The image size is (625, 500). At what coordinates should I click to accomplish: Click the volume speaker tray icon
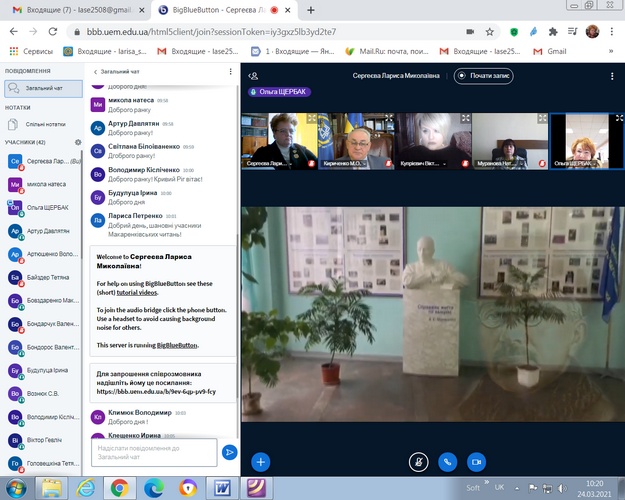(x=562, y=488)
